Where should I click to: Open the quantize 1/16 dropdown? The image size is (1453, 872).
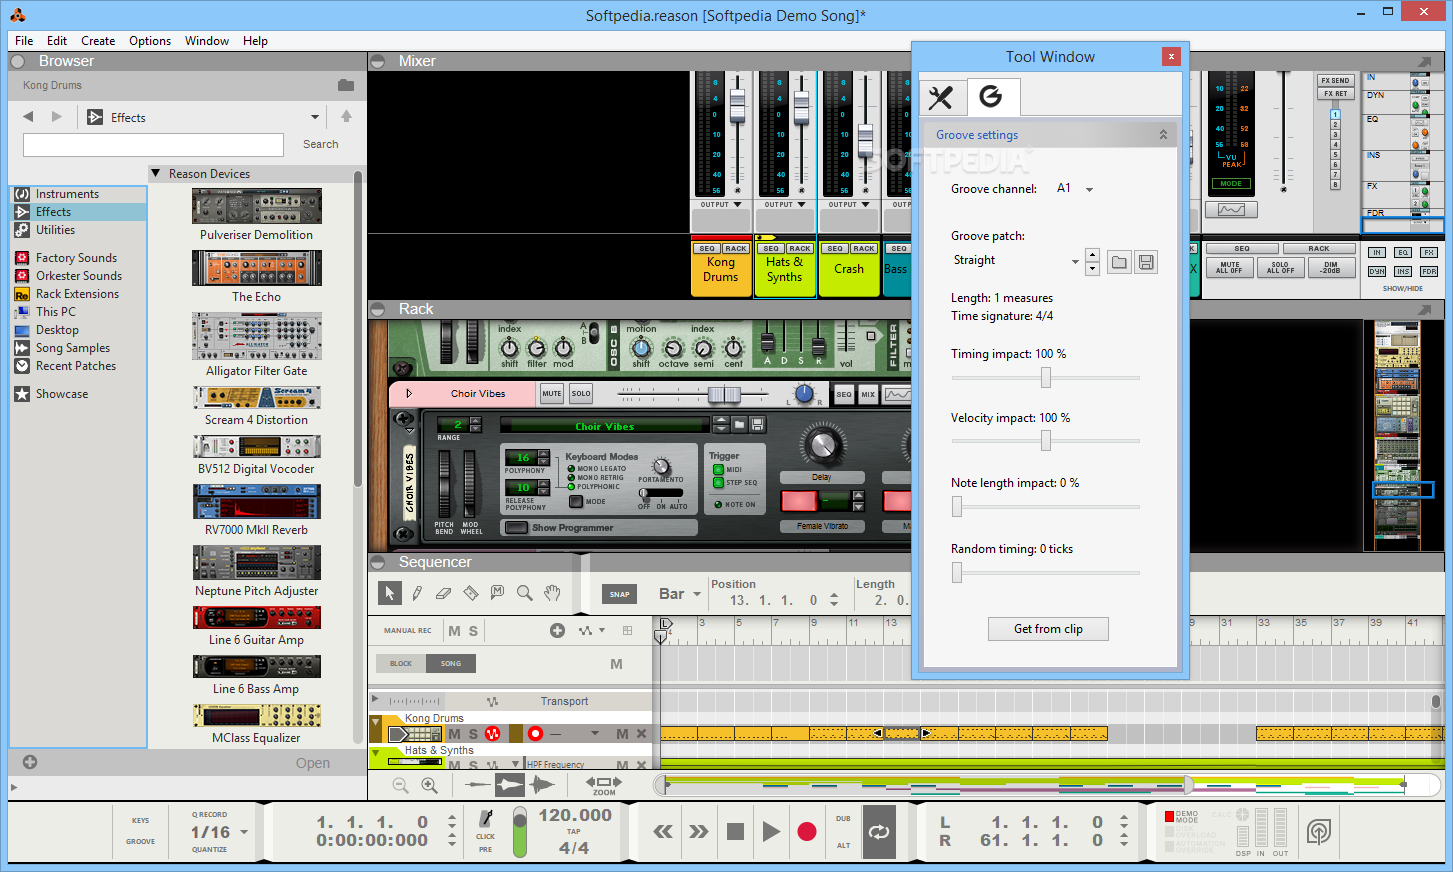click(x=244, y=832)
